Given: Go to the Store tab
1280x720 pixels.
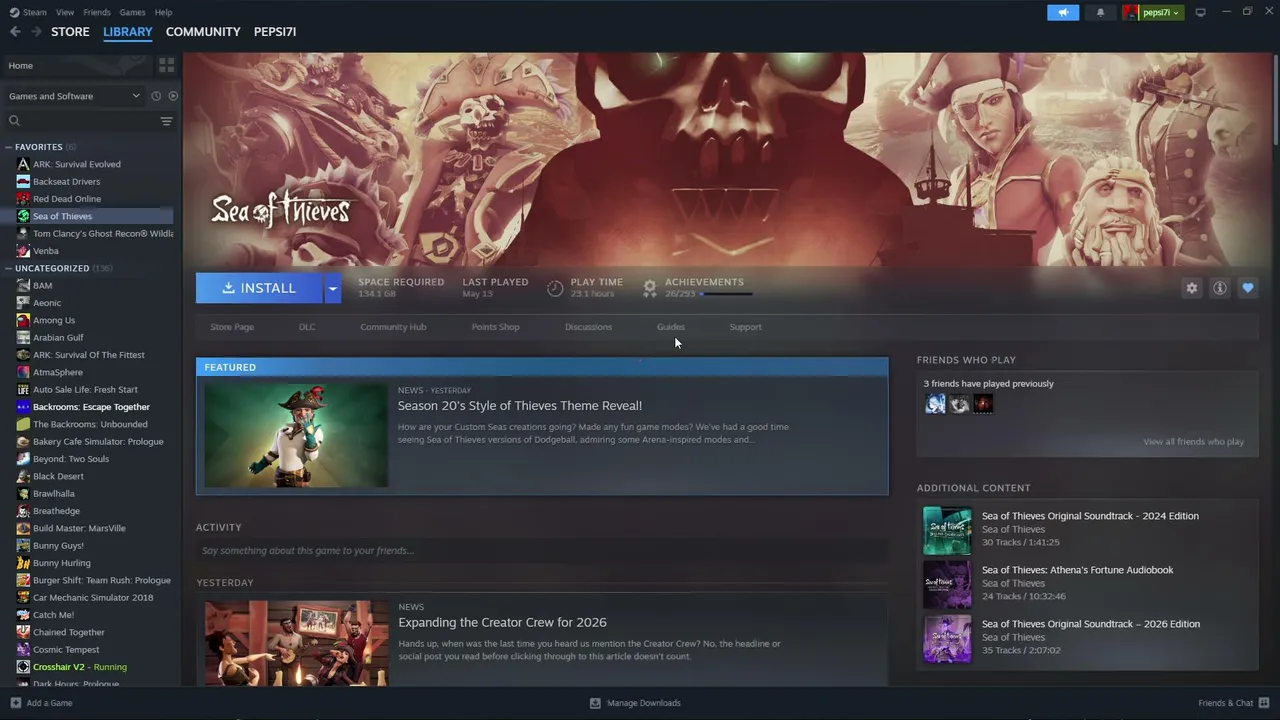Looking at the screenshot, I should pyautogui.click(x=70, y=32).
